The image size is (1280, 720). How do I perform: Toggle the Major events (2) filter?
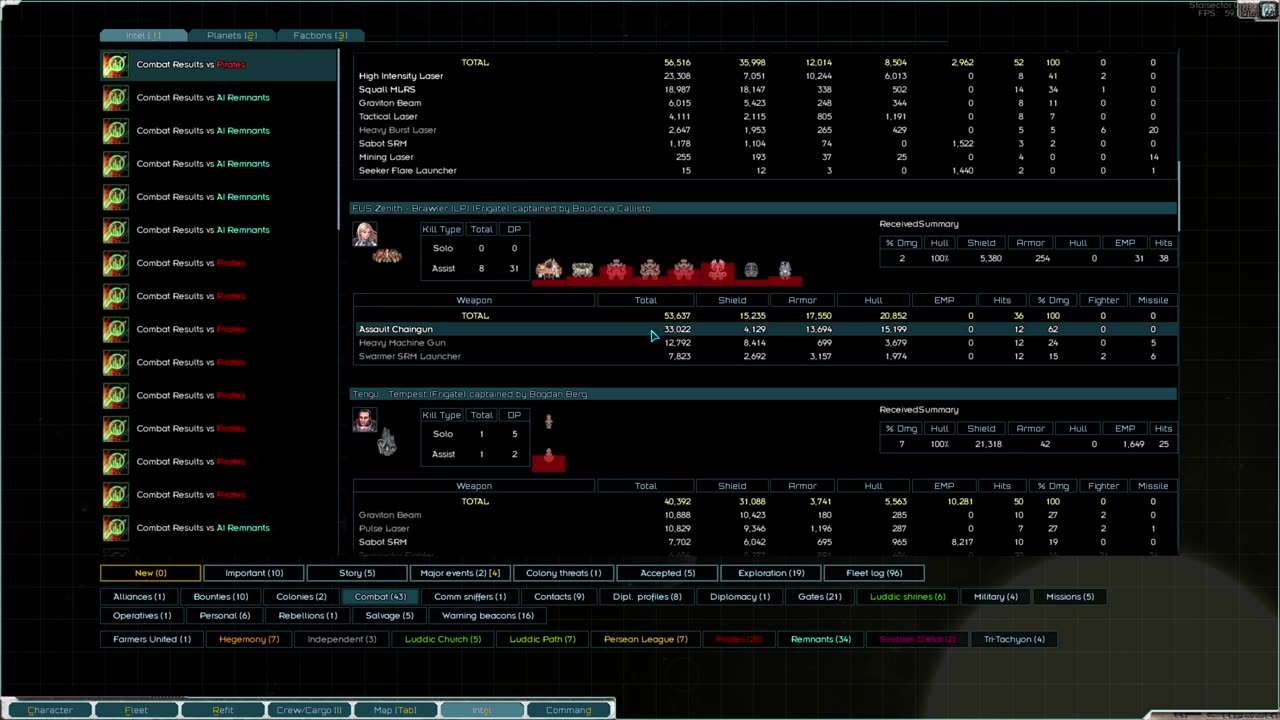tap(460, 573)
